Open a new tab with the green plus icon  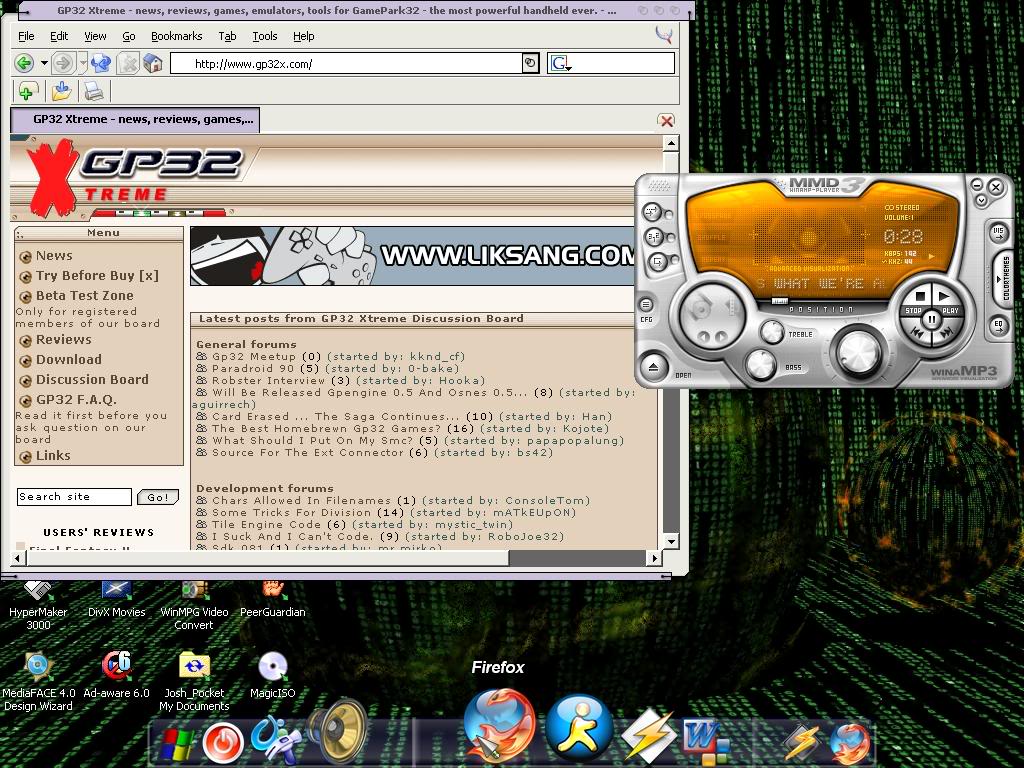[x=27, y=92]
